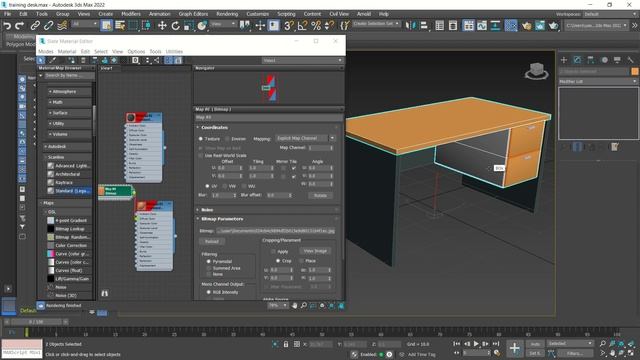Click the Align tool icon
640x360 pixels.
(424, 26)
